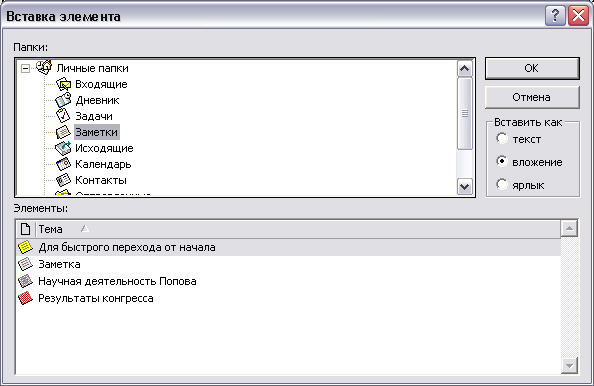Sort by the Тема column header
This screenshot has width=594, height=386.
(298, 229)
